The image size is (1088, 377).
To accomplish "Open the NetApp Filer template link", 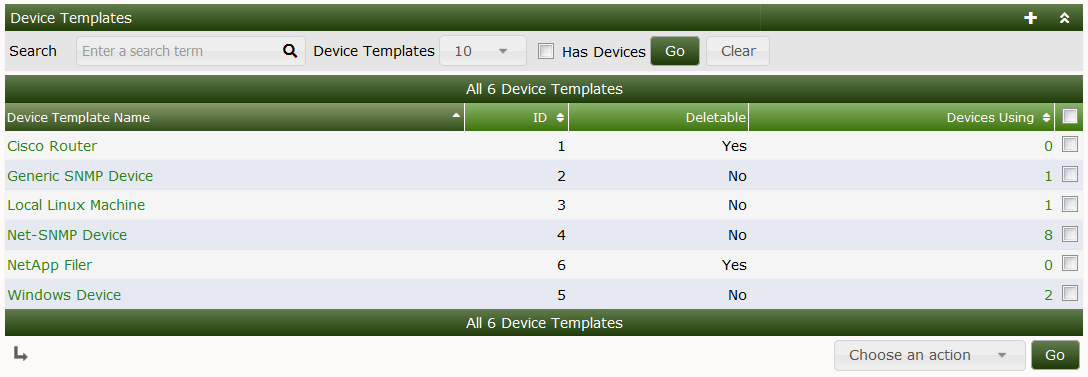I will [x=49, y=265].
